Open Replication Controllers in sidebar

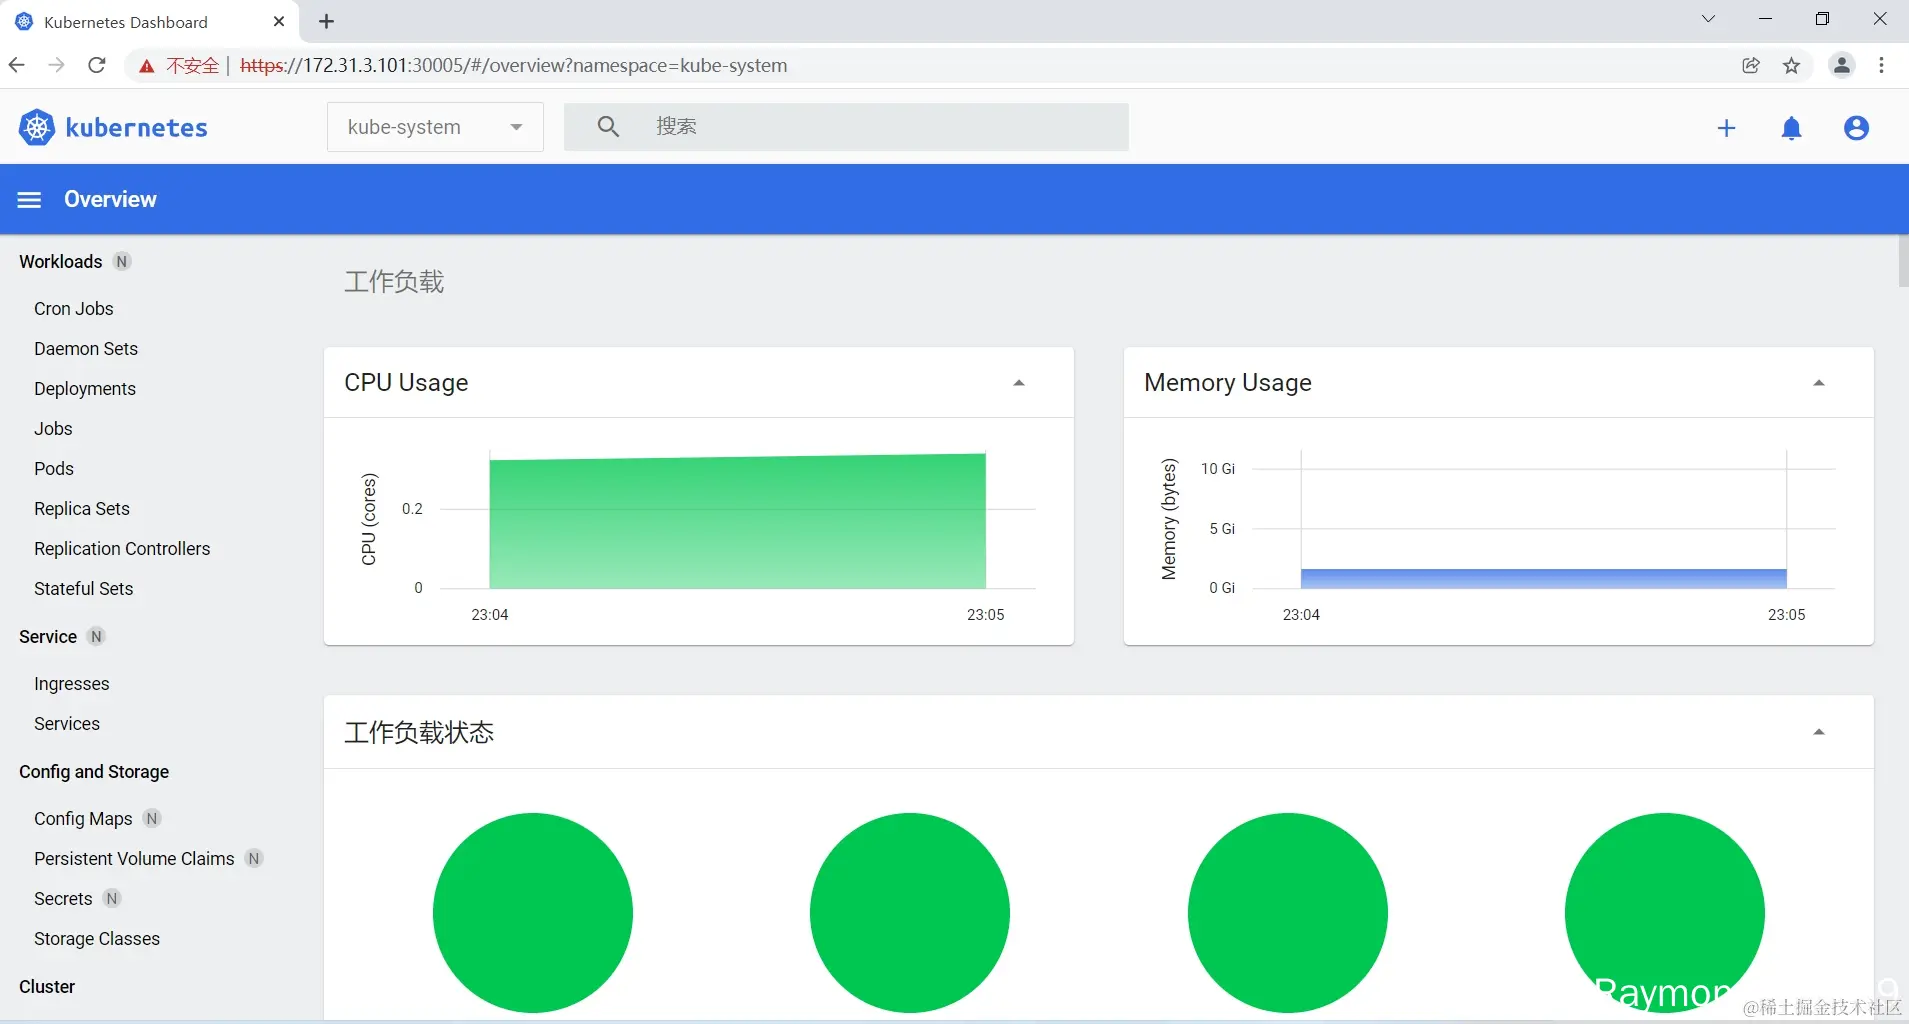[x=122, y=548]
